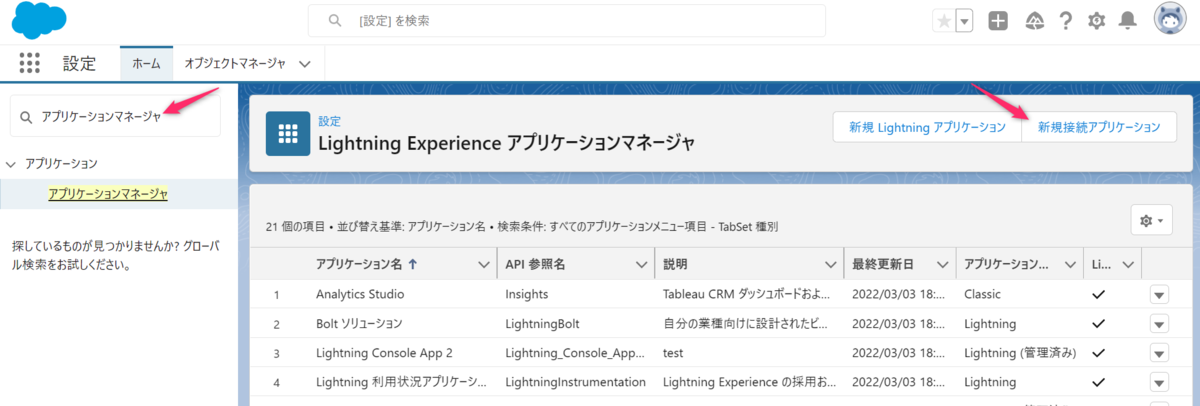1200x406 pixels.
Task: Click 新規接続アプリケーション button
Action: (1099, 127)
